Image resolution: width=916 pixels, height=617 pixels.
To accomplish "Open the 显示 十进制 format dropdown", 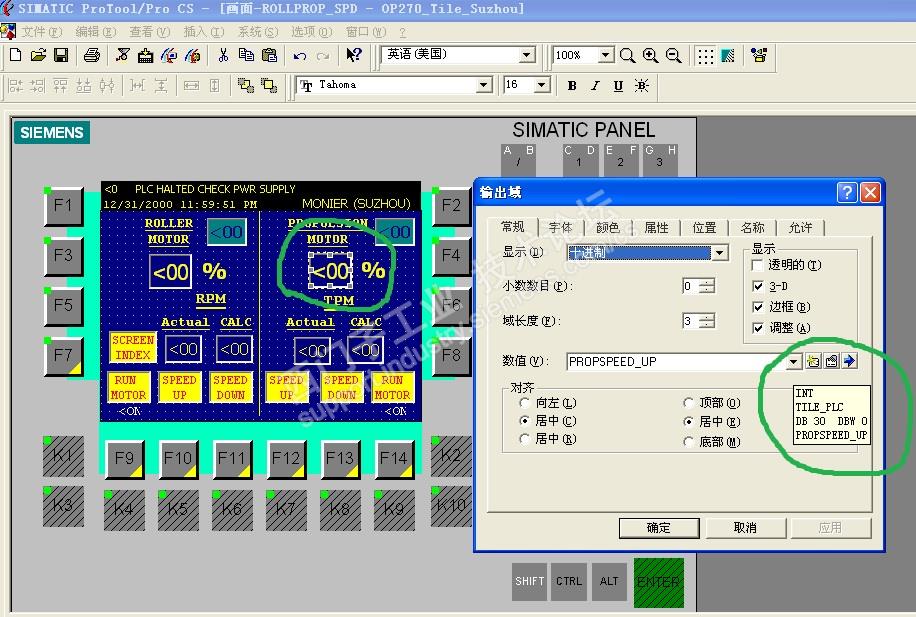I will [x=720, y=253].
